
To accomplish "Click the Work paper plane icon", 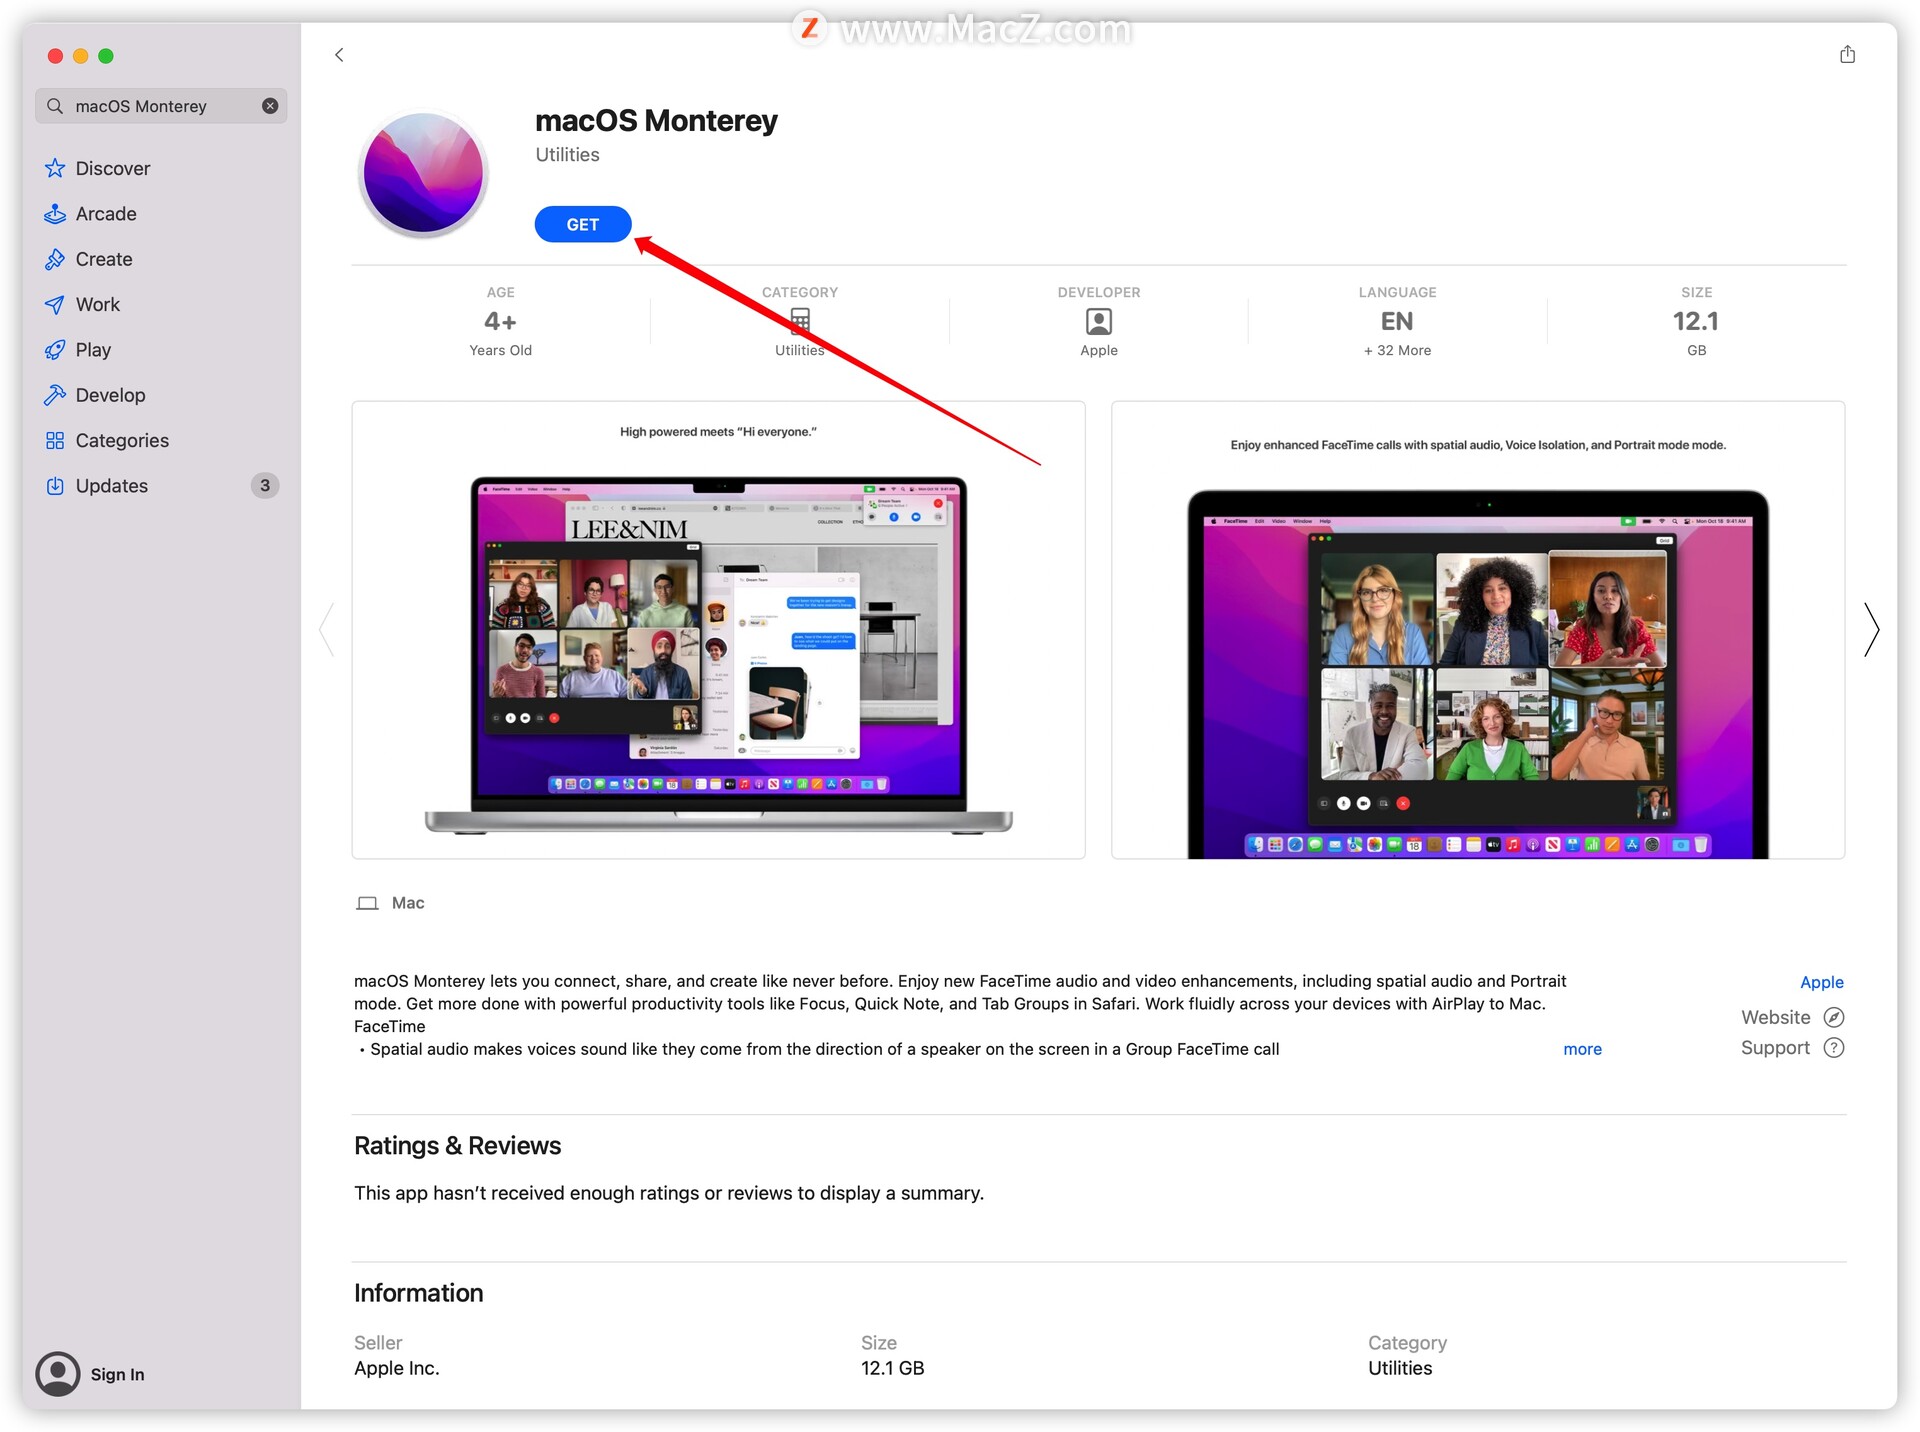I will 55,304.
